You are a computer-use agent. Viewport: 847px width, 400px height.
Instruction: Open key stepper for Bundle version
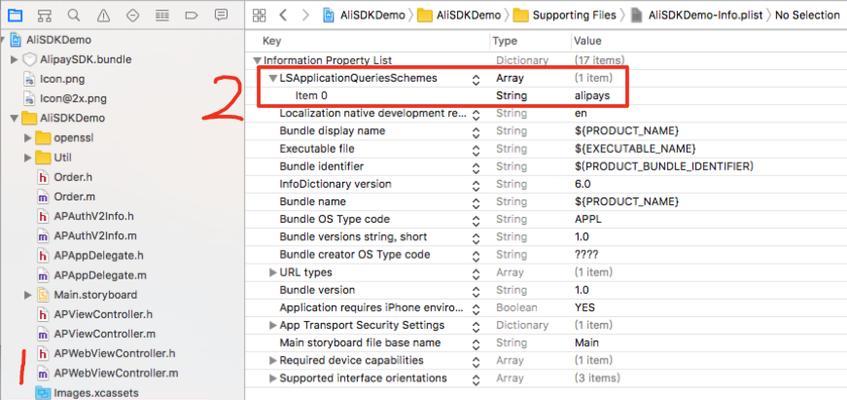click(x=476, y=292)
